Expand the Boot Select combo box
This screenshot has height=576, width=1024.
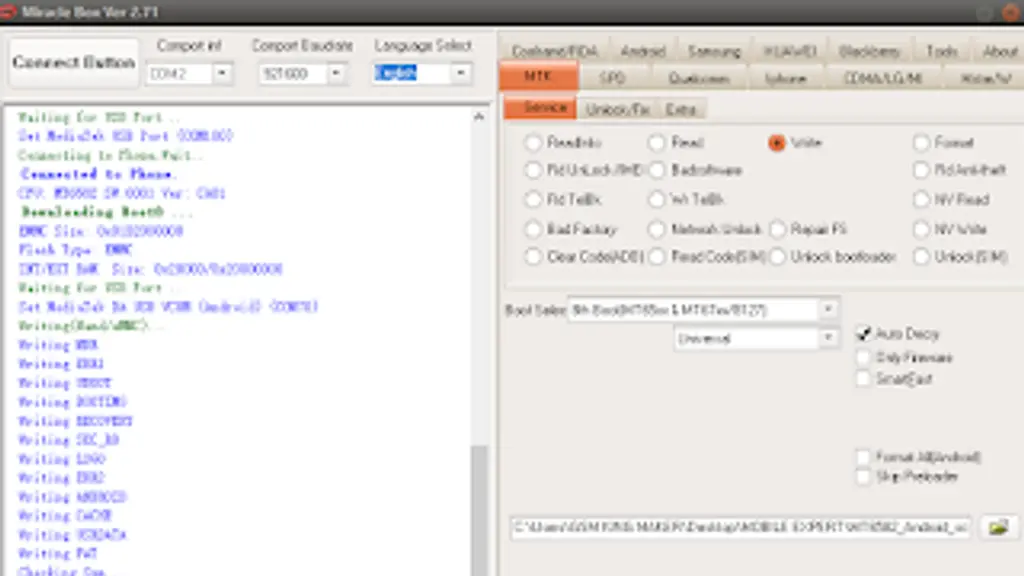(x=827, y=310)
